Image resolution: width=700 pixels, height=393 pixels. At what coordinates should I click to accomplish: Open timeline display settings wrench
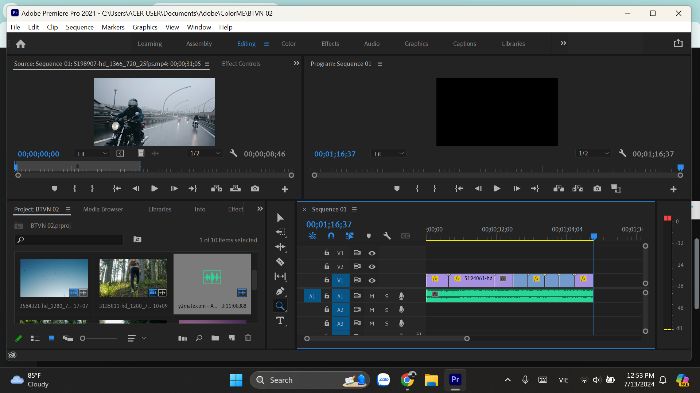coord(387,235)
